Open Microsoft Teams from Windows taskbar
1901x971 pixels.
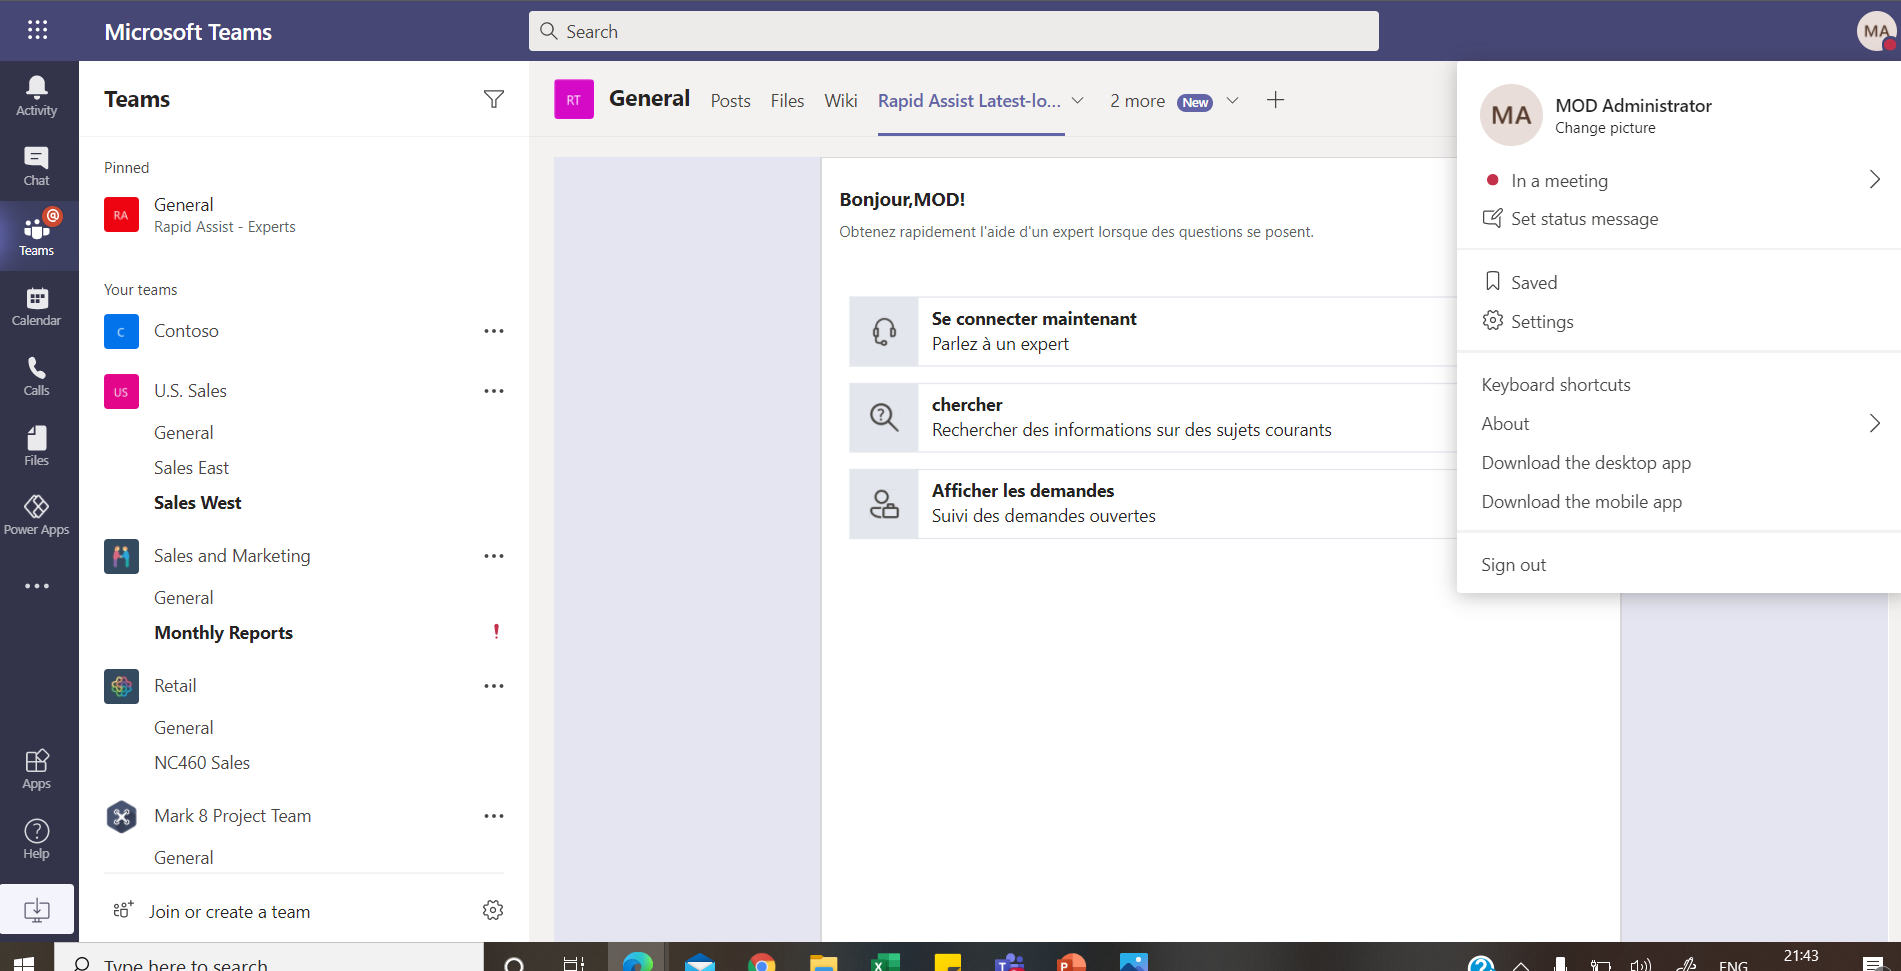1009,960
